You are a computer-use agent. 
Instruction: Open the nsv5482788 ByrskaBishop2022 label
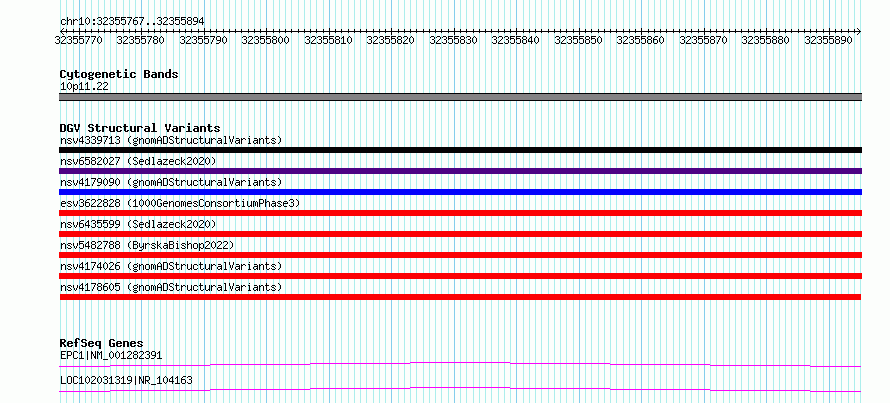pyautogui.click(x=147, y=245)
